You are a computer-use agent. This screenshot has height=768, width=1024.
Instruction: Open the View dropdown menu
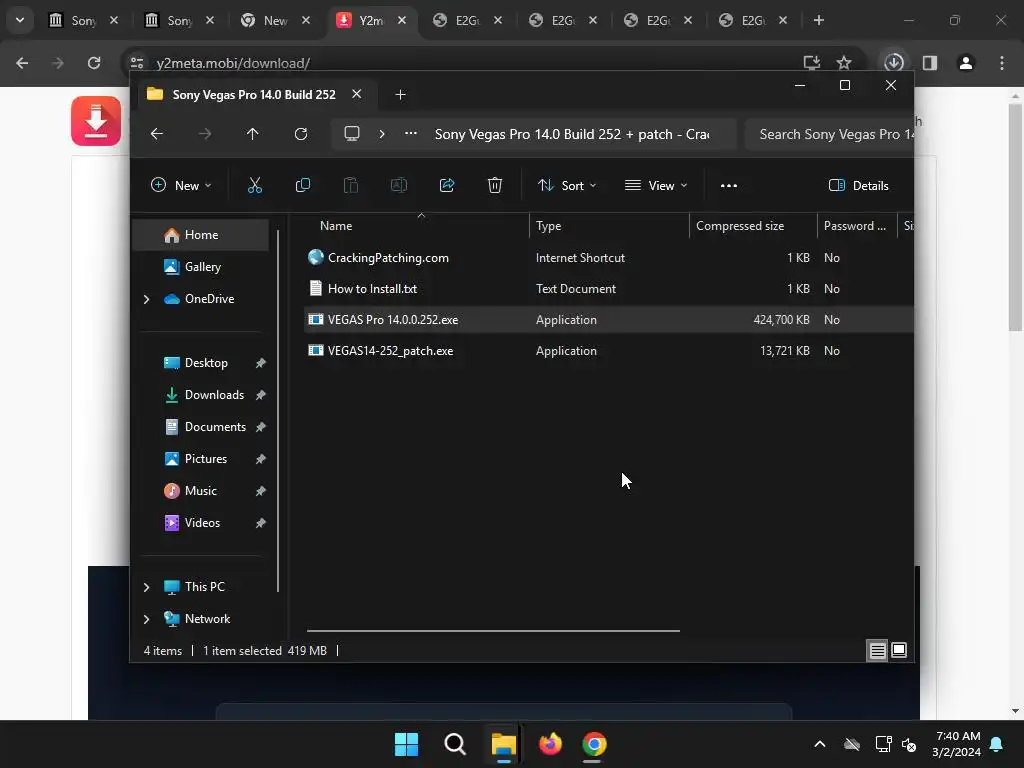tap(656, 185)
